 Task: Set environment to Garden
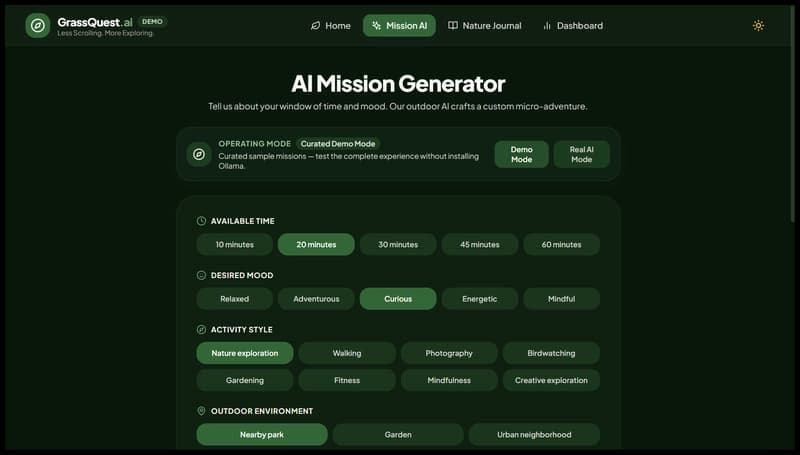coord(398,435)
